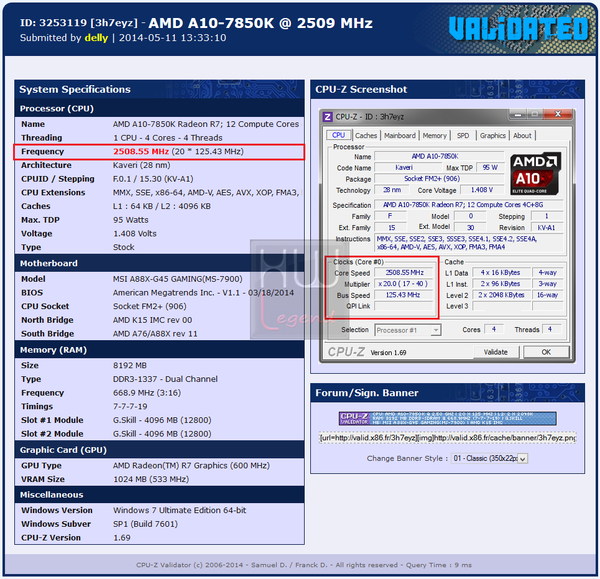Viewport: 600px width, 579px height.
Task: Open the Mainboard tab
Action: 399,135
